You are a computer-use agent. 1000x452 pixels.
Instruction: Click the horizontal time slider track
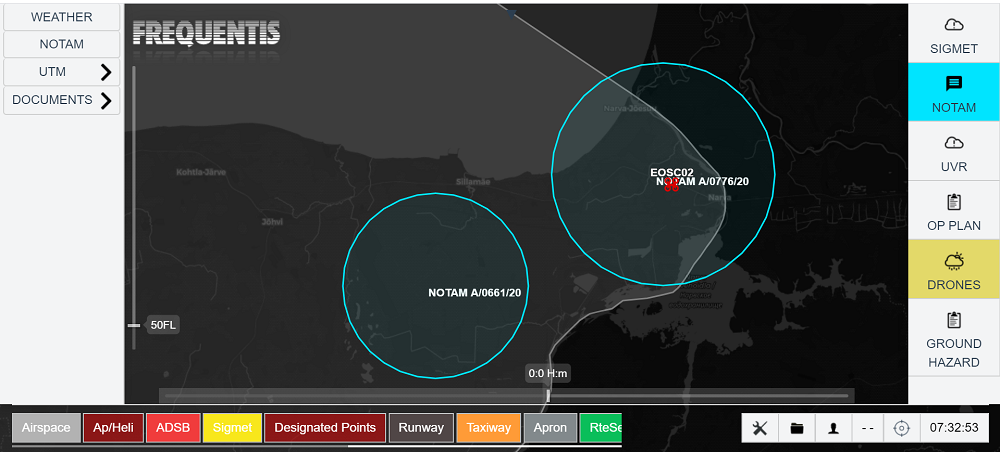[506, 396]
